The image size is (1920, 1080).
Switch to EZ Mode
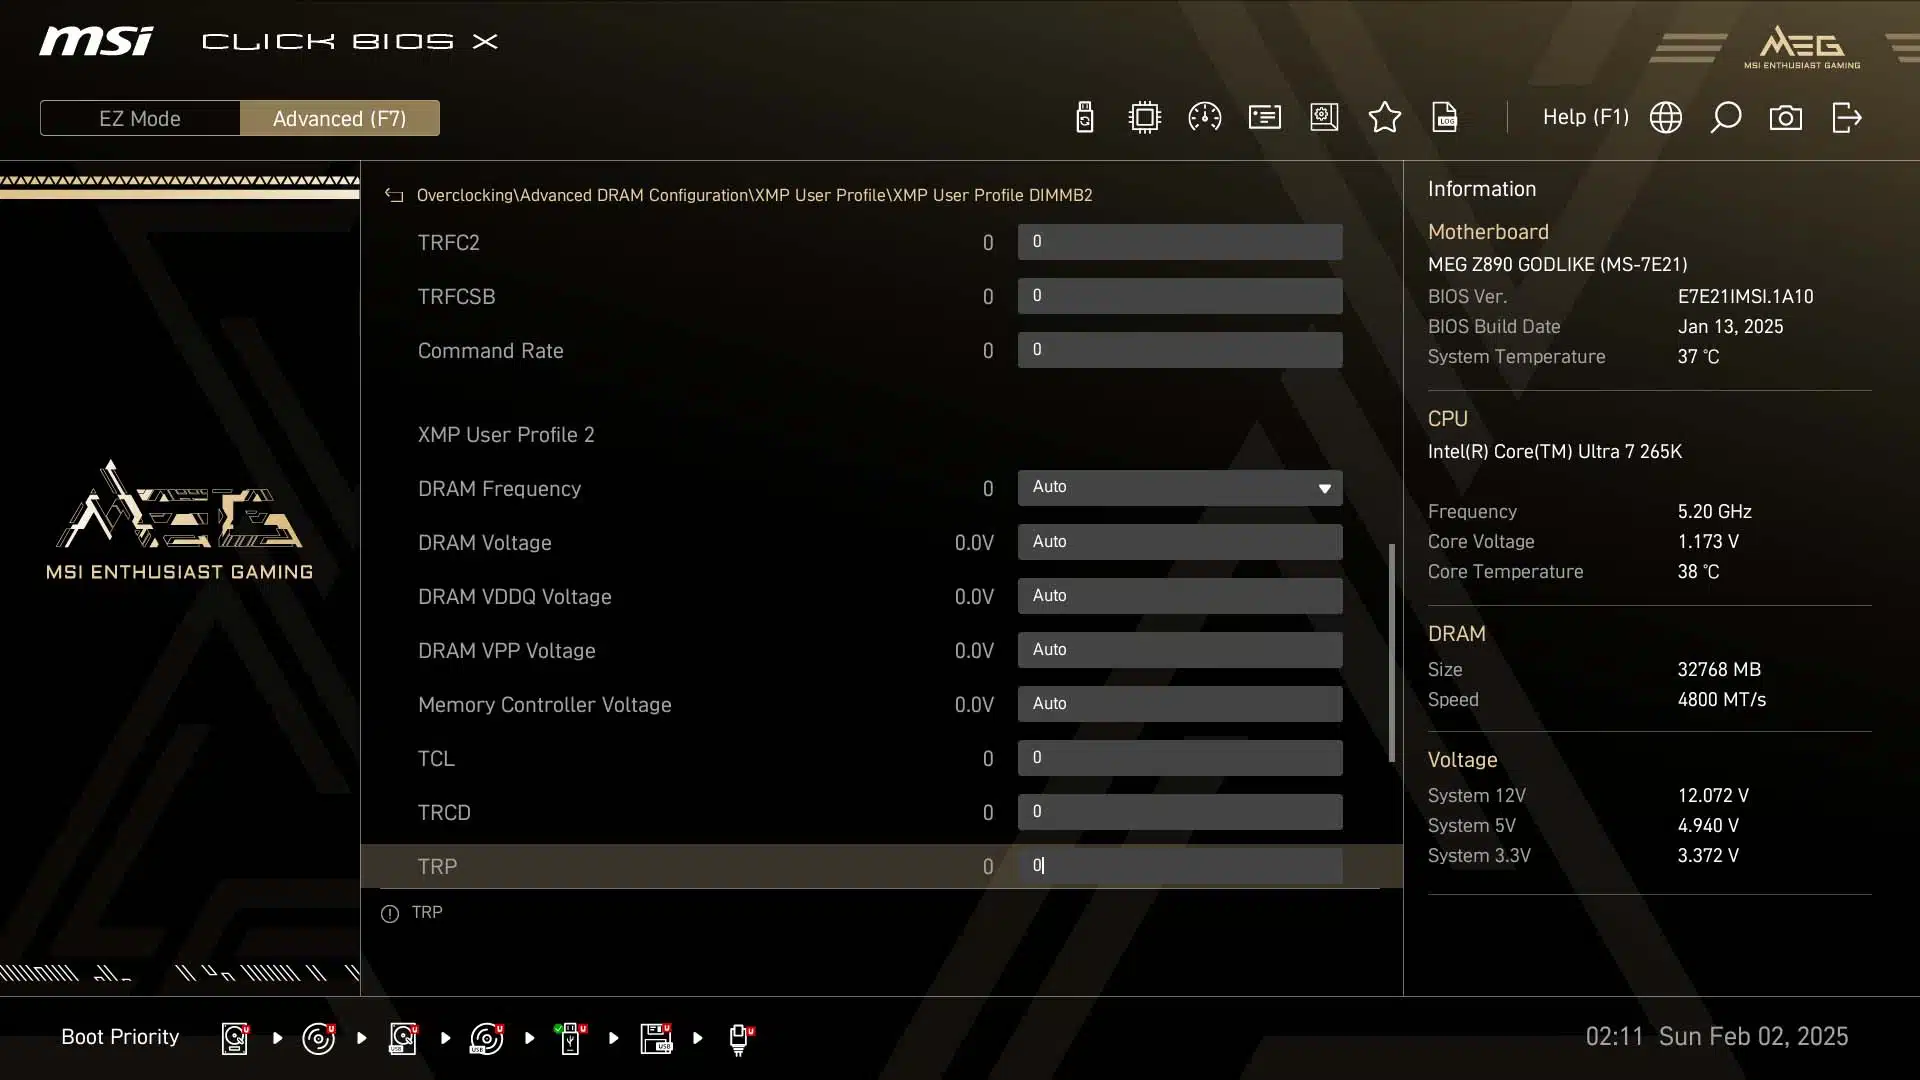140,118
